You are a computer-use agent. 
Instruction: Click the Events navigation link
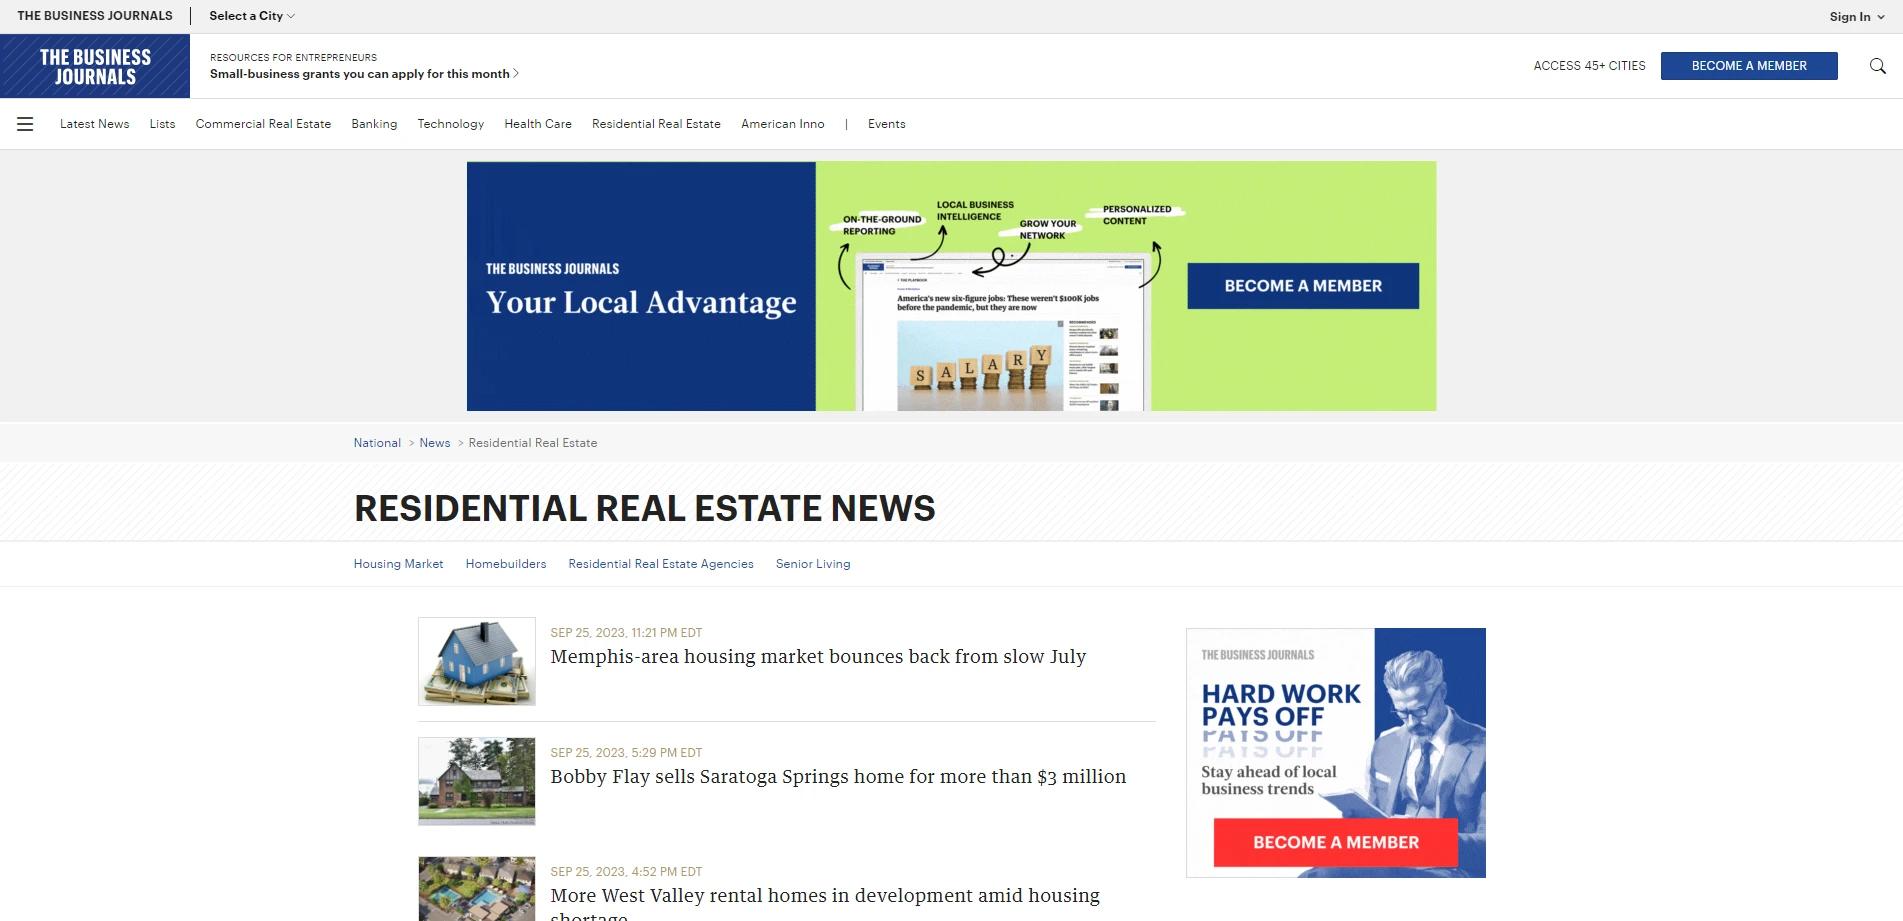pos(886,124)
